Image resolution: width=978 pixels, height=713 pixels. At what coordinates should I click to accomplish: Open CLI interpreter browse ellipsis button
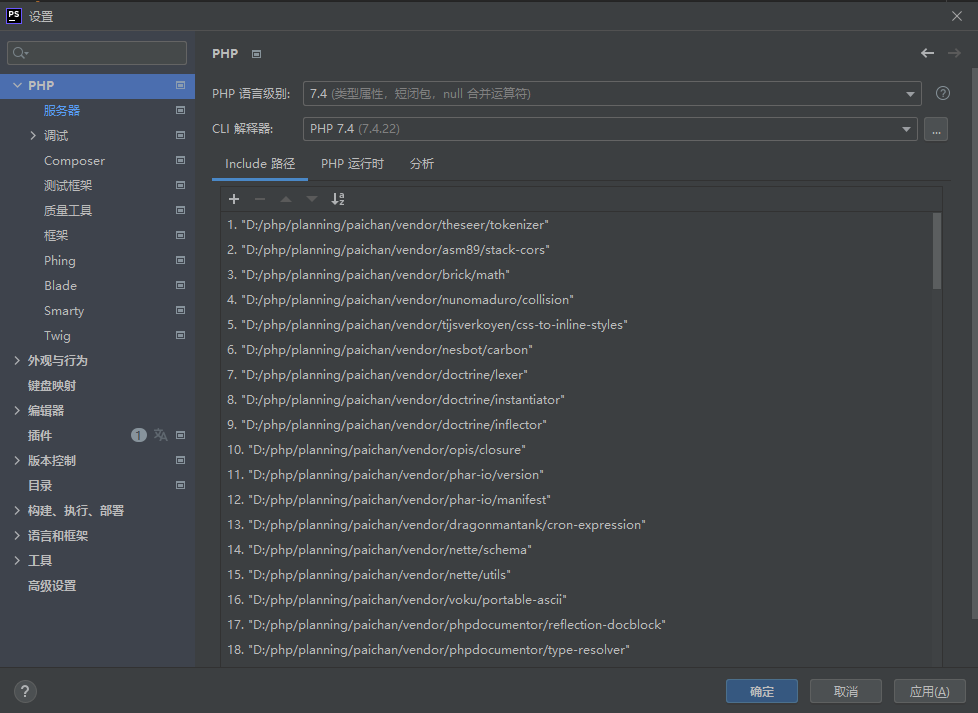click(x=936, y=129)
